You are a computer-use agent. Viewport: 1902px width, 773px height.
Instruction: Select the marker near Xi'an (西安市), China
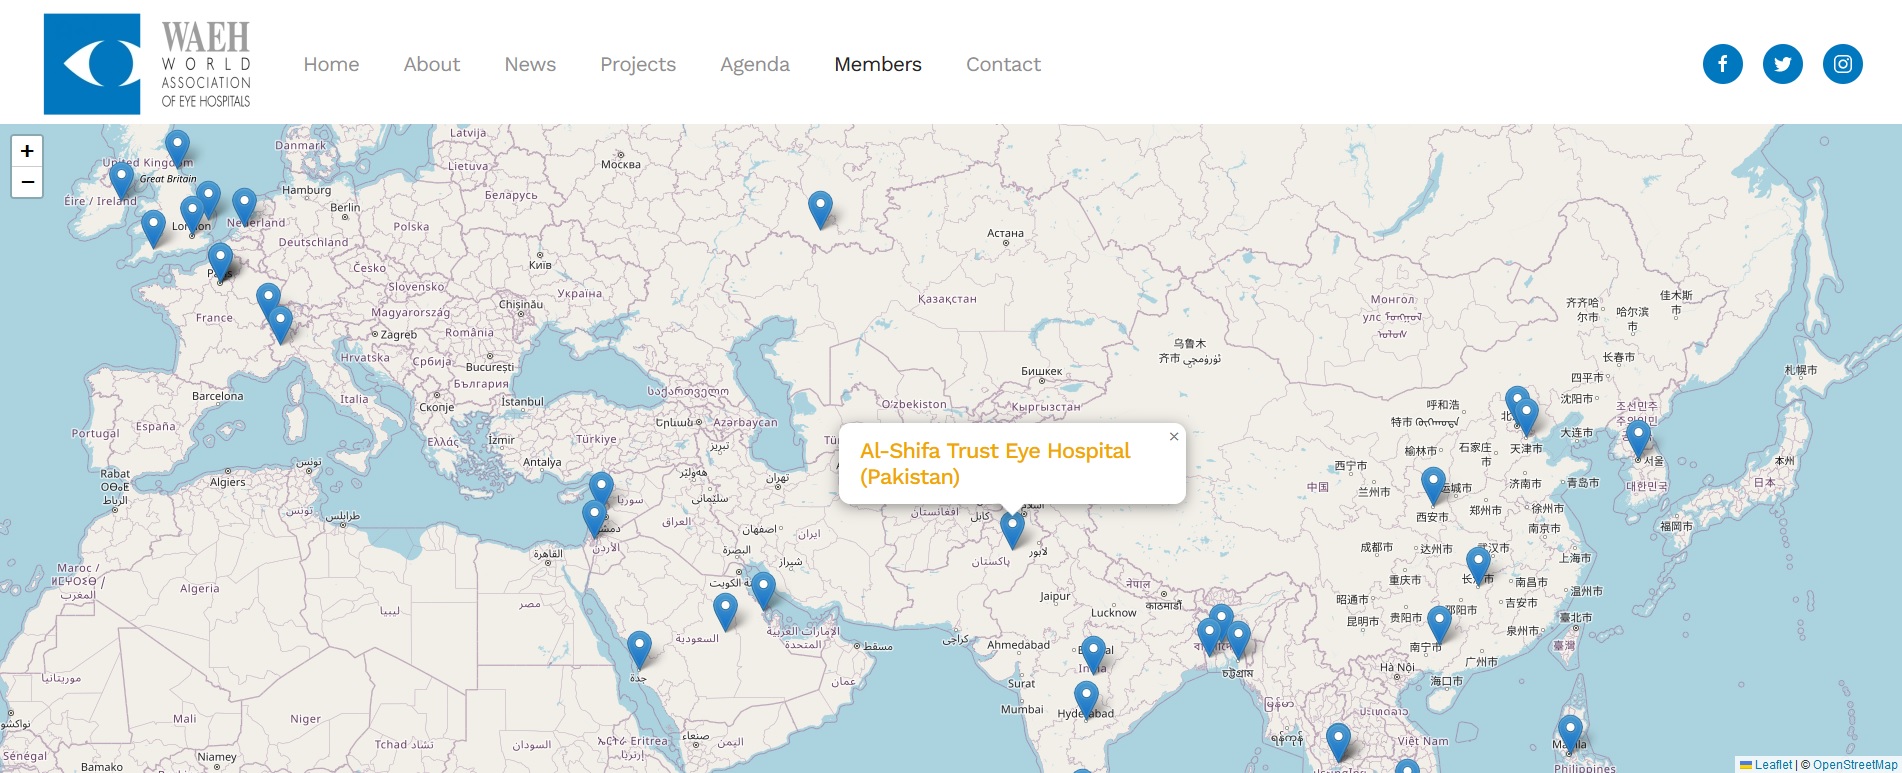coord(1433,486)
